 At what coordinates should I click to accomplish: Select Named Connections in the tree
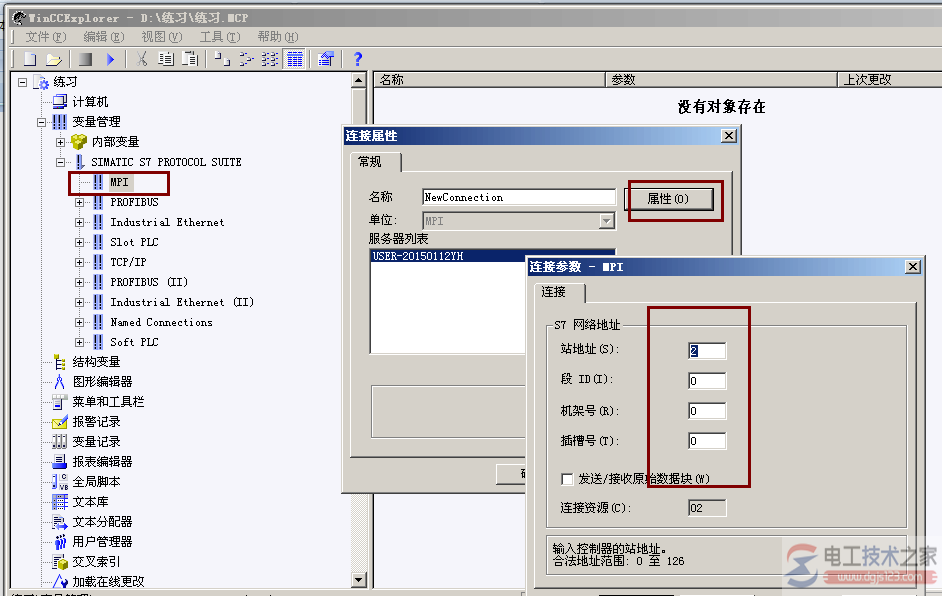(x=161, y=322)
